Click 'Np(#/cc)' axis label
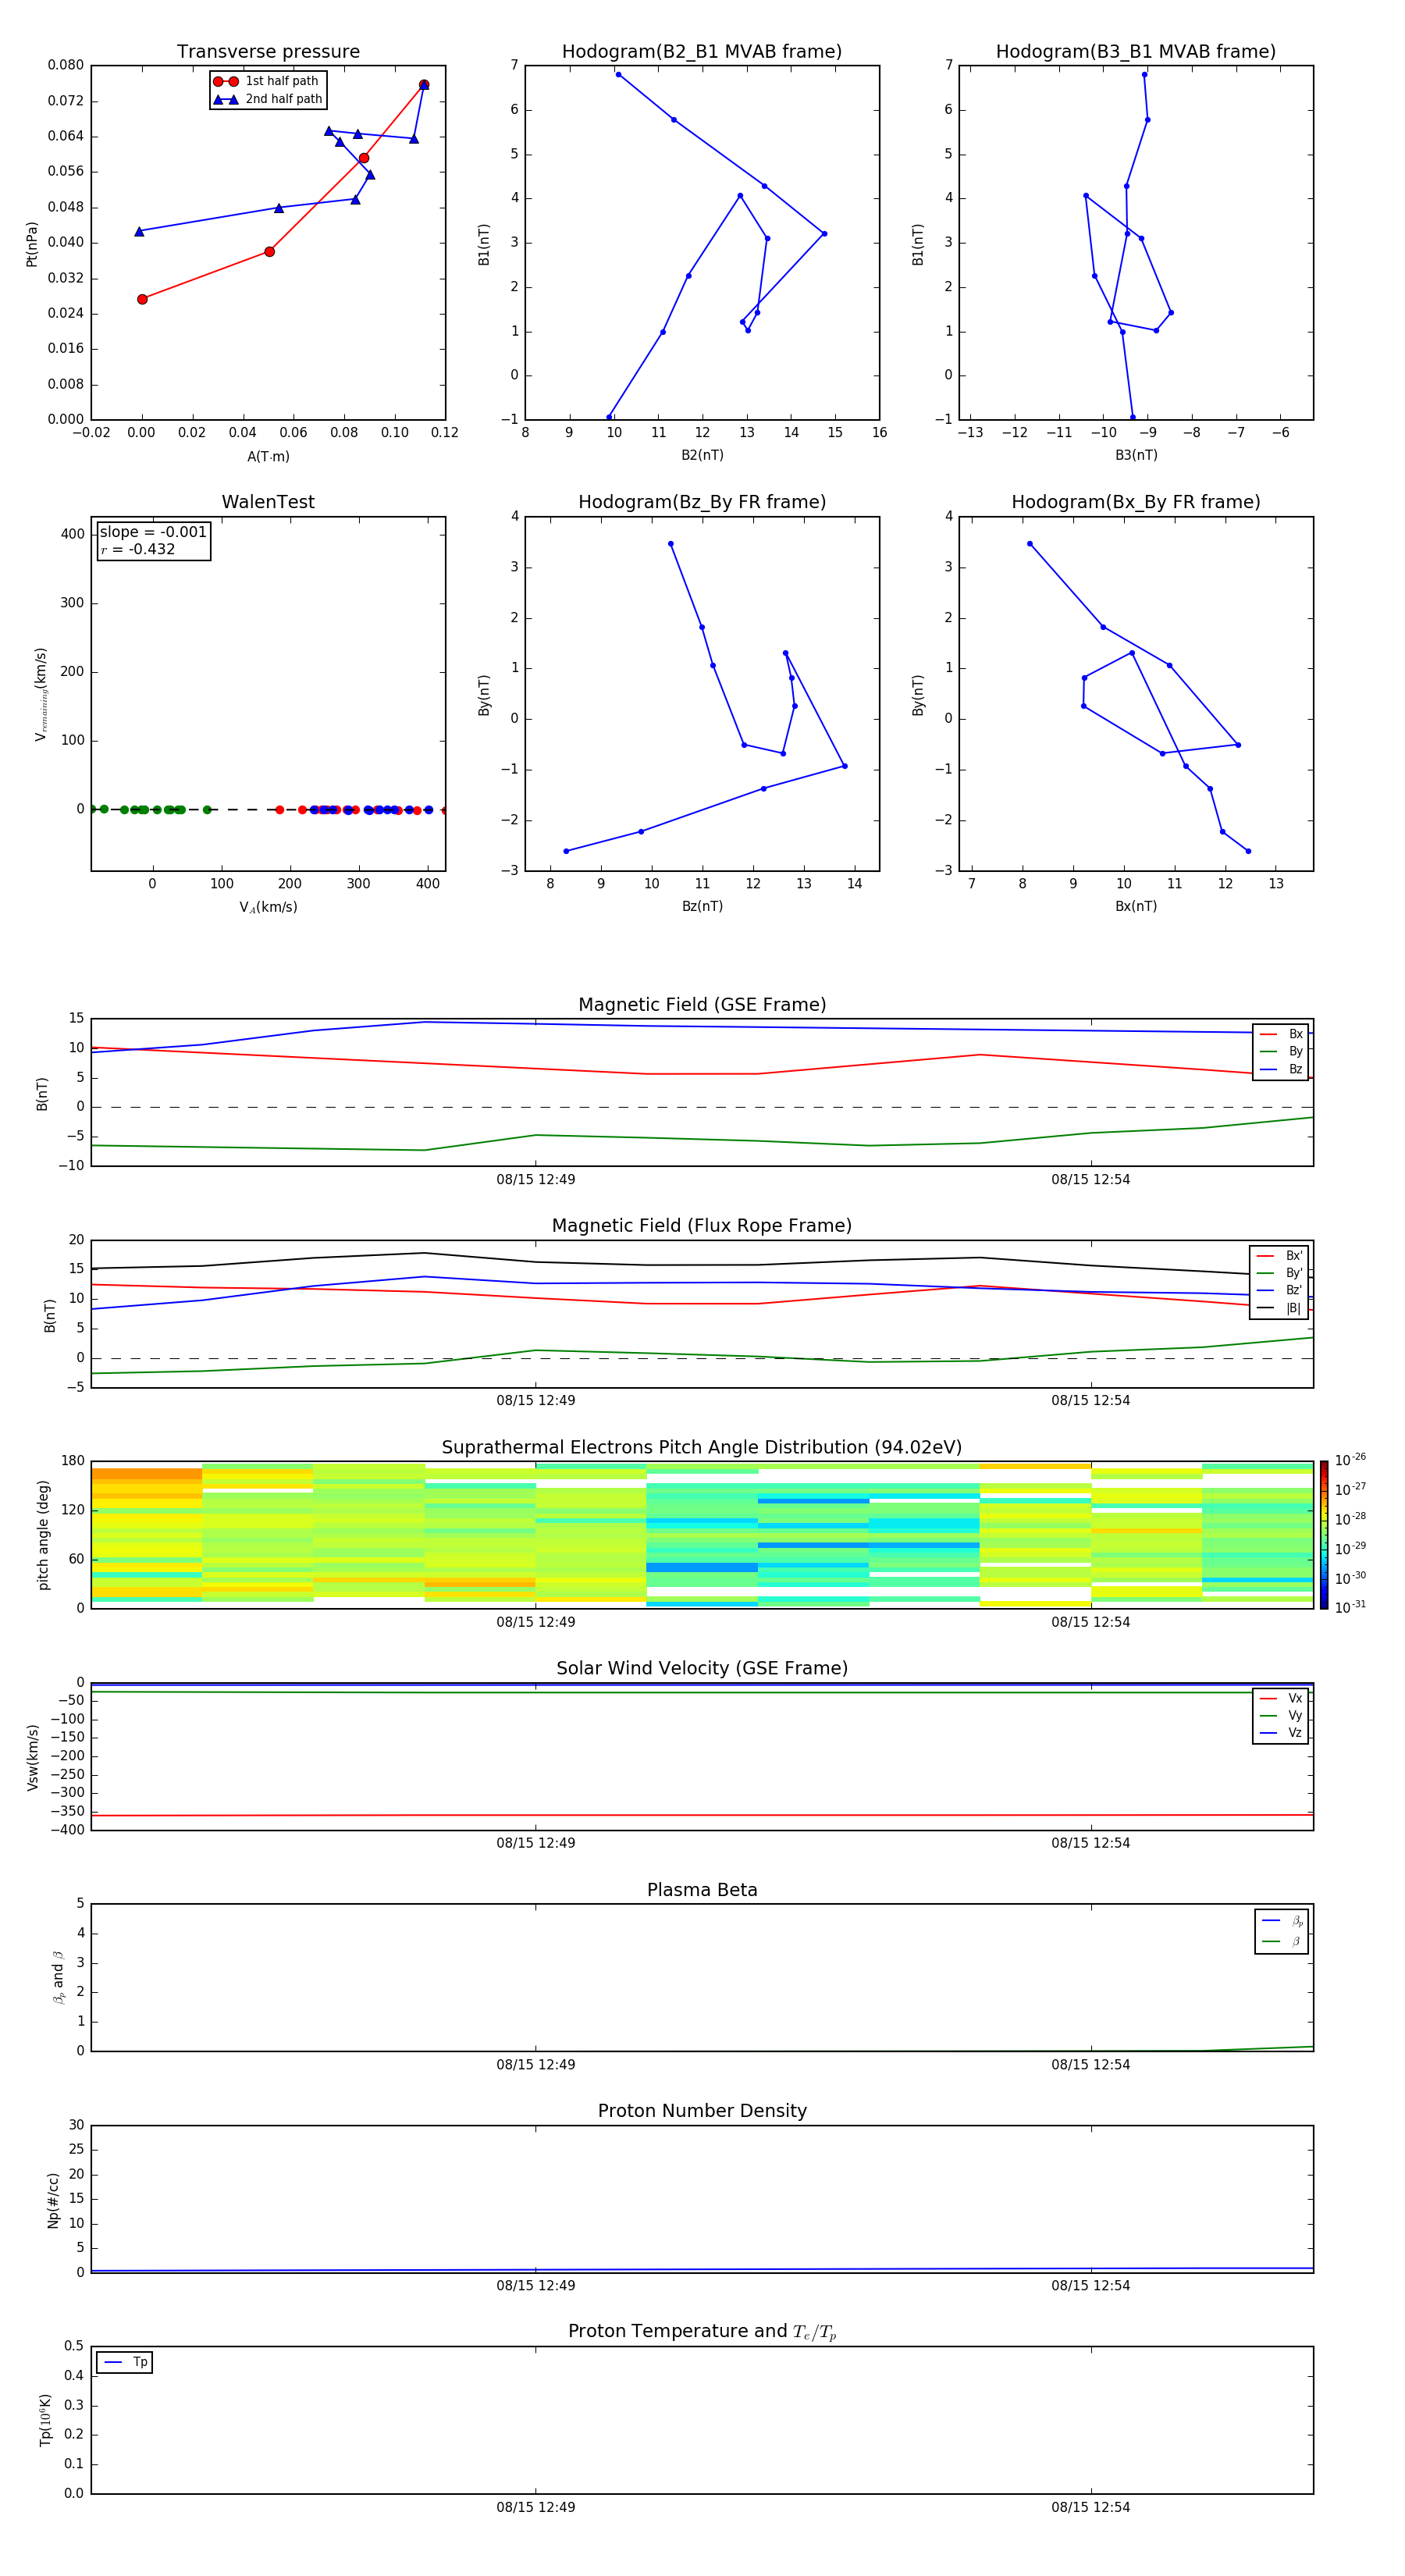The image size is (1405, 2576). point(53,2199)
